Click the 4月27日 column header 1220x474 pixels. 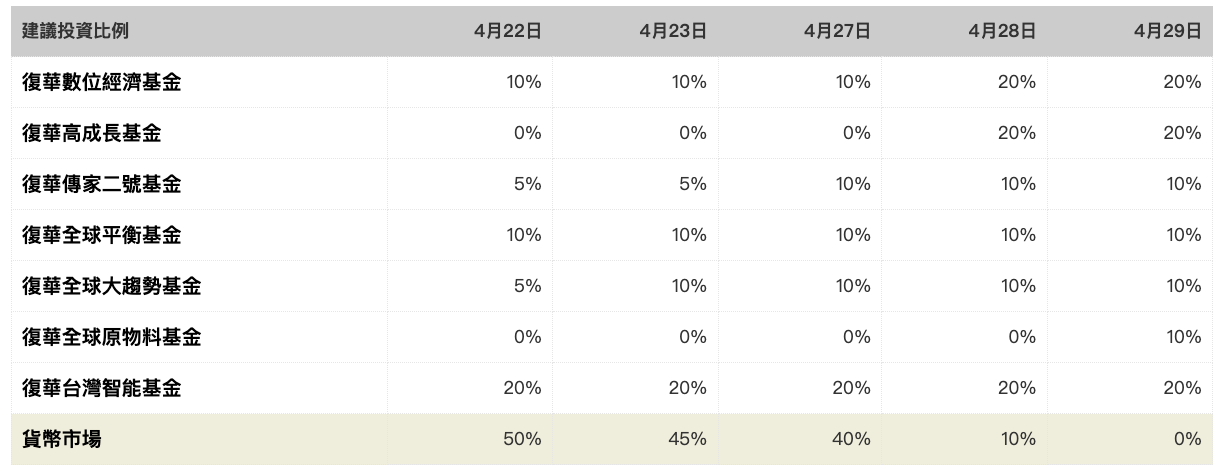pos(837,31)
